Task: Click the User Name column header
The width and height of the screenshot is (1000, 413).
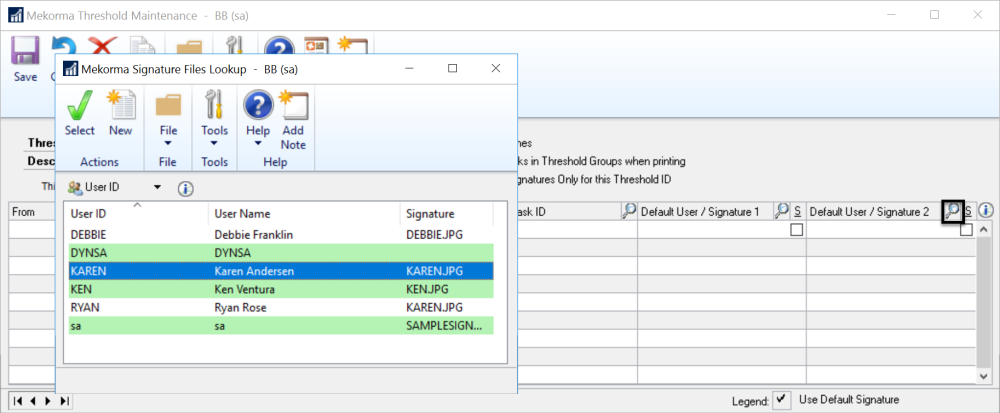Action: [304, 214]
